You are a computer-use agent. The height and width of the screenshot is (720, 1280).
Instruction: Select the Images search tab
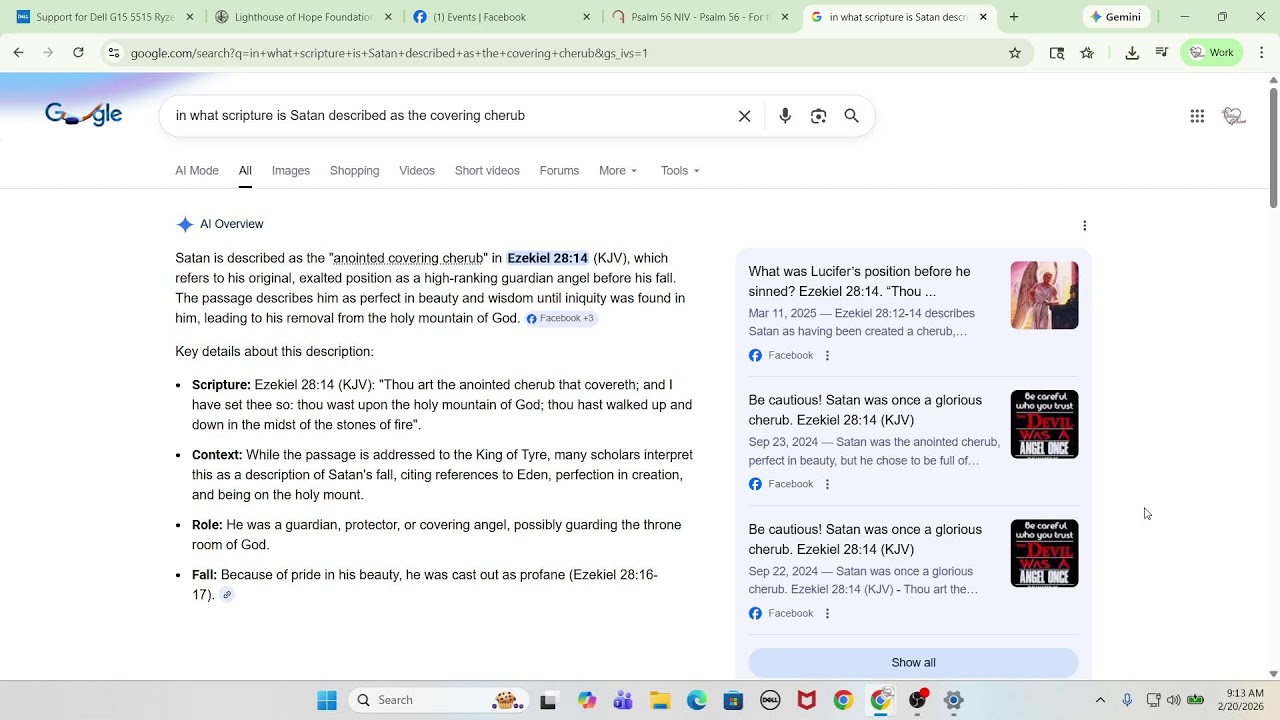coord(291,171)
